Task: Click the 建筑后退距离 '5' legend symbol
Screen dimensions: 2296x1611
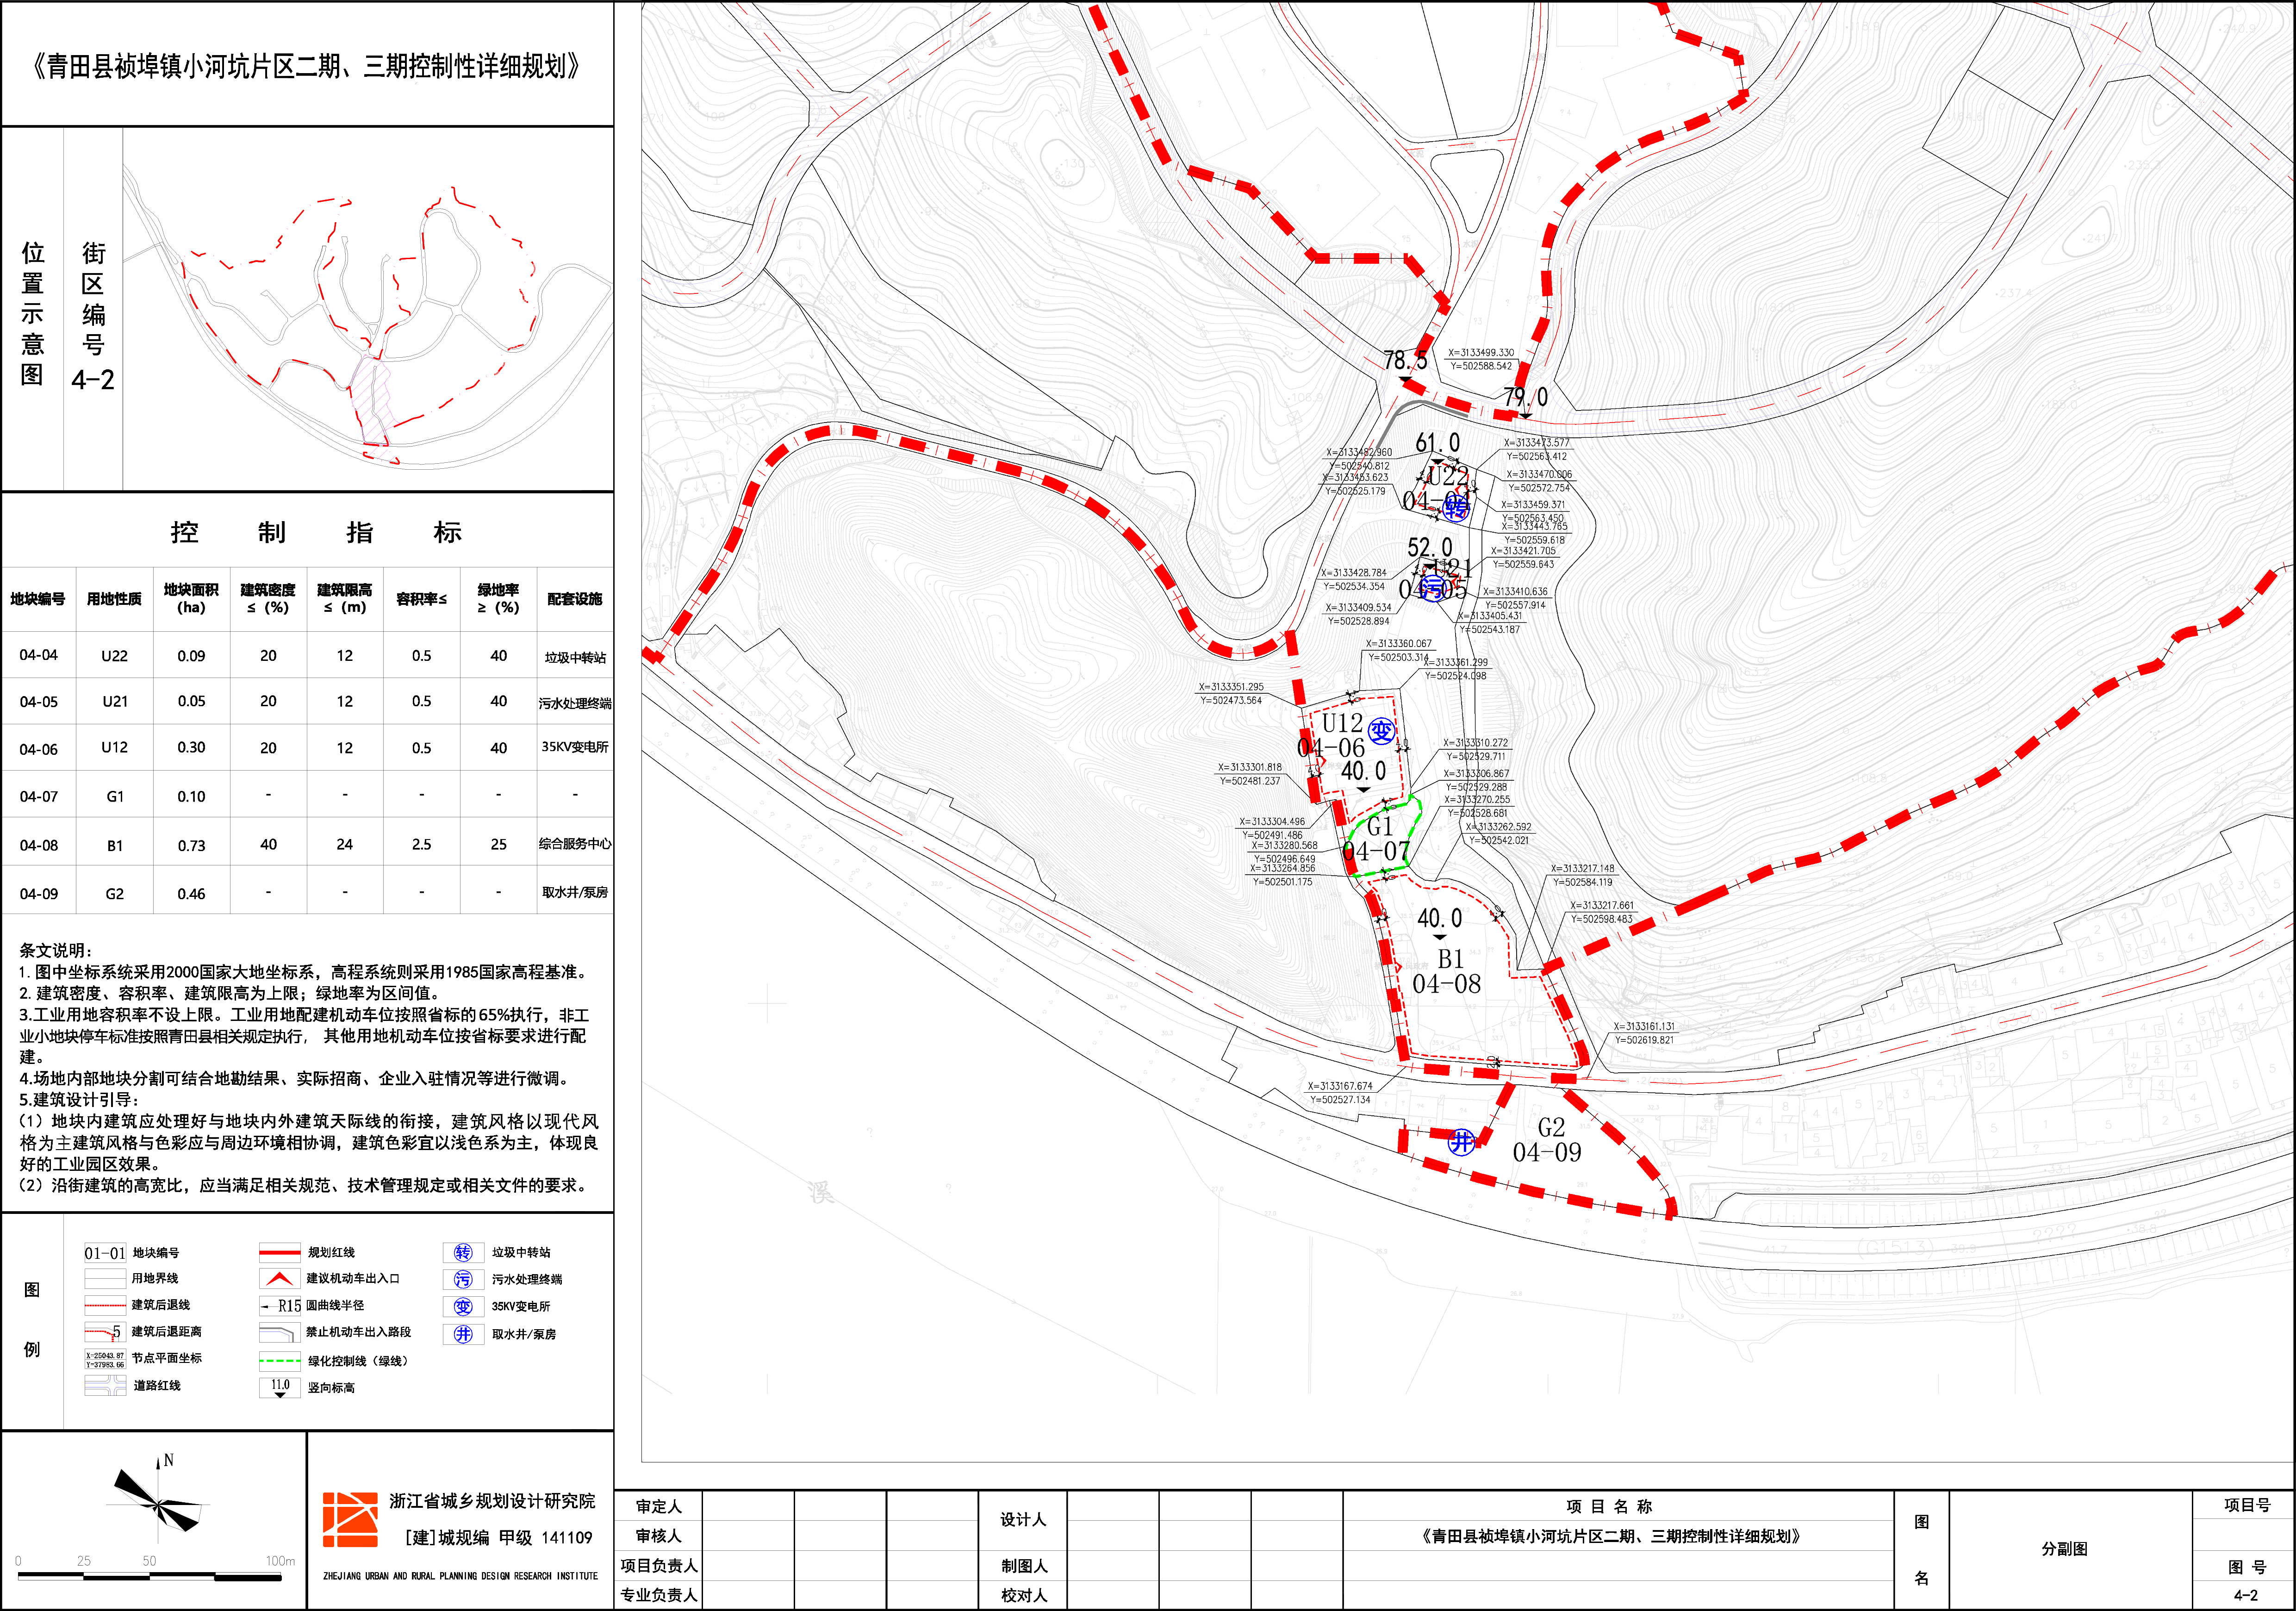Action: (105, 1332)
